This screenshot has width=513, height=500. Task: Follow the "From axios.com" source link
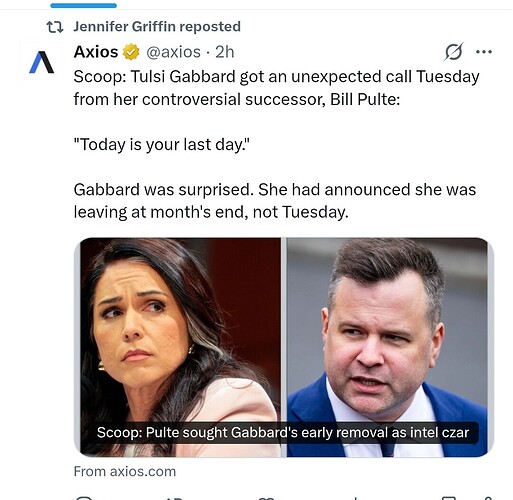coord(125,472)
